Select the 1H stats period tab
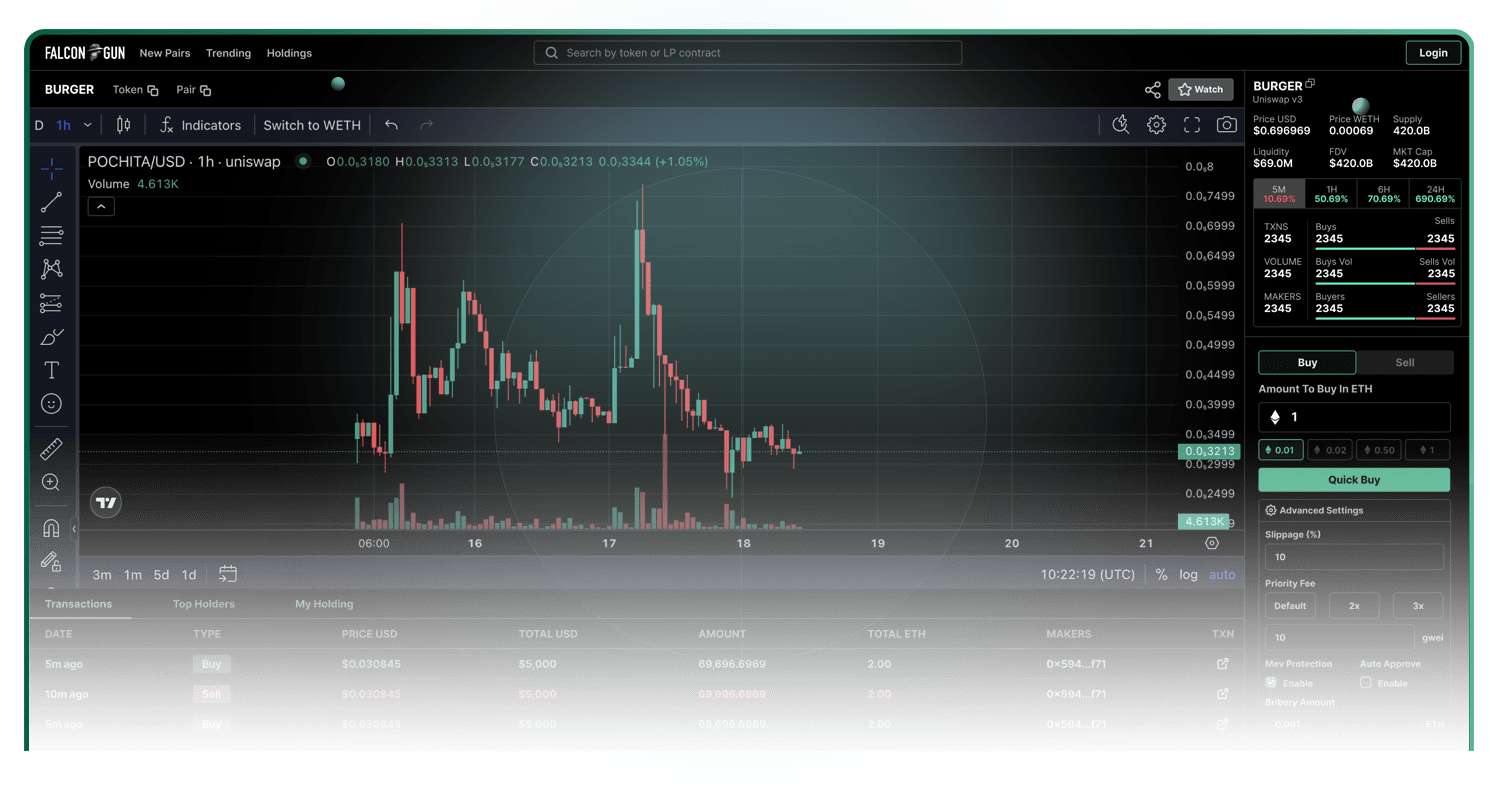The width and height of the screenshot is (1498, 801). click(x=1332, y=193)
